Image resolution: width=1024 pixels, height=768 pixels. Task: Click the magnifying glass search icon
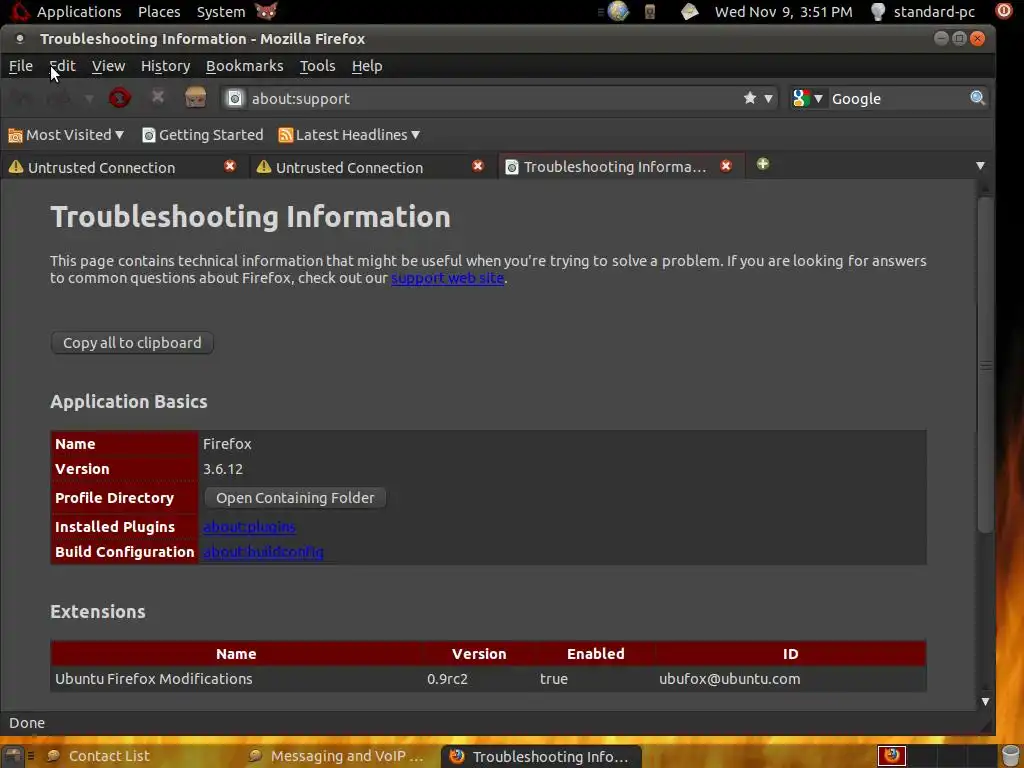click(977, 98)
